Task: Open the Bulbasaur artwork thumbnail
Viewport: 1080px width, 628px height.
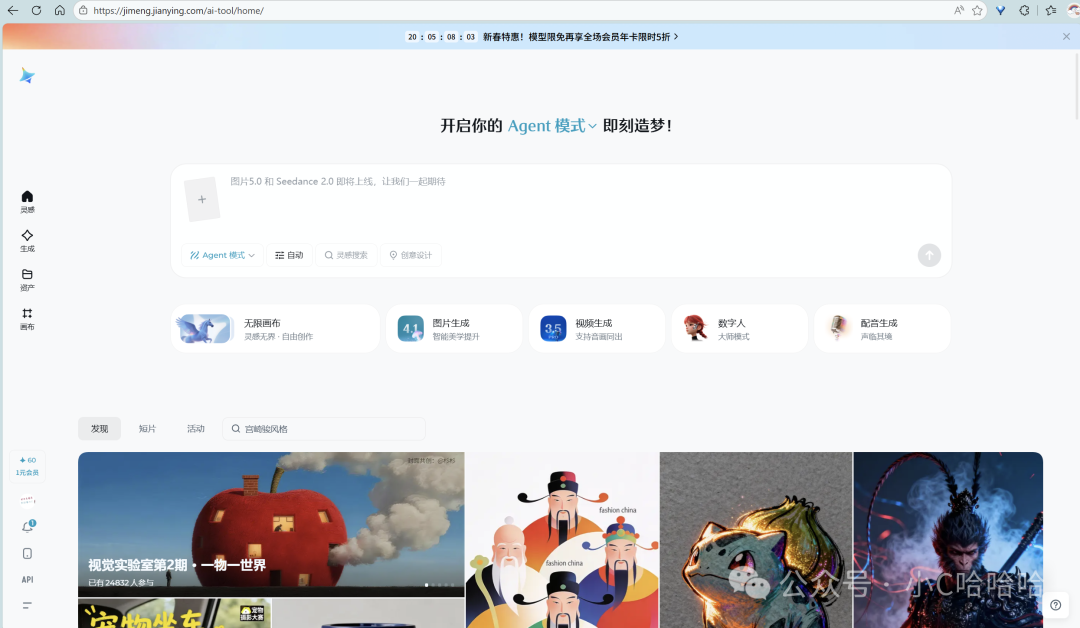Action: click(756, 540)
